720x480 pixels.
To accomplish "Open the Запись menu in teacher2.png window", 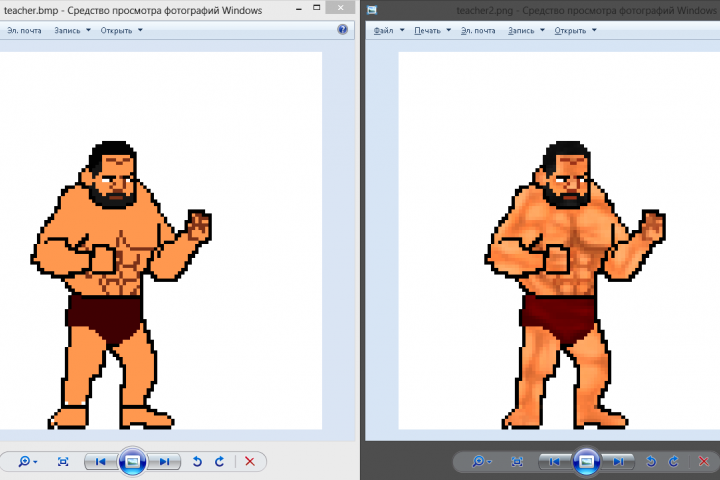I will 521,30.
